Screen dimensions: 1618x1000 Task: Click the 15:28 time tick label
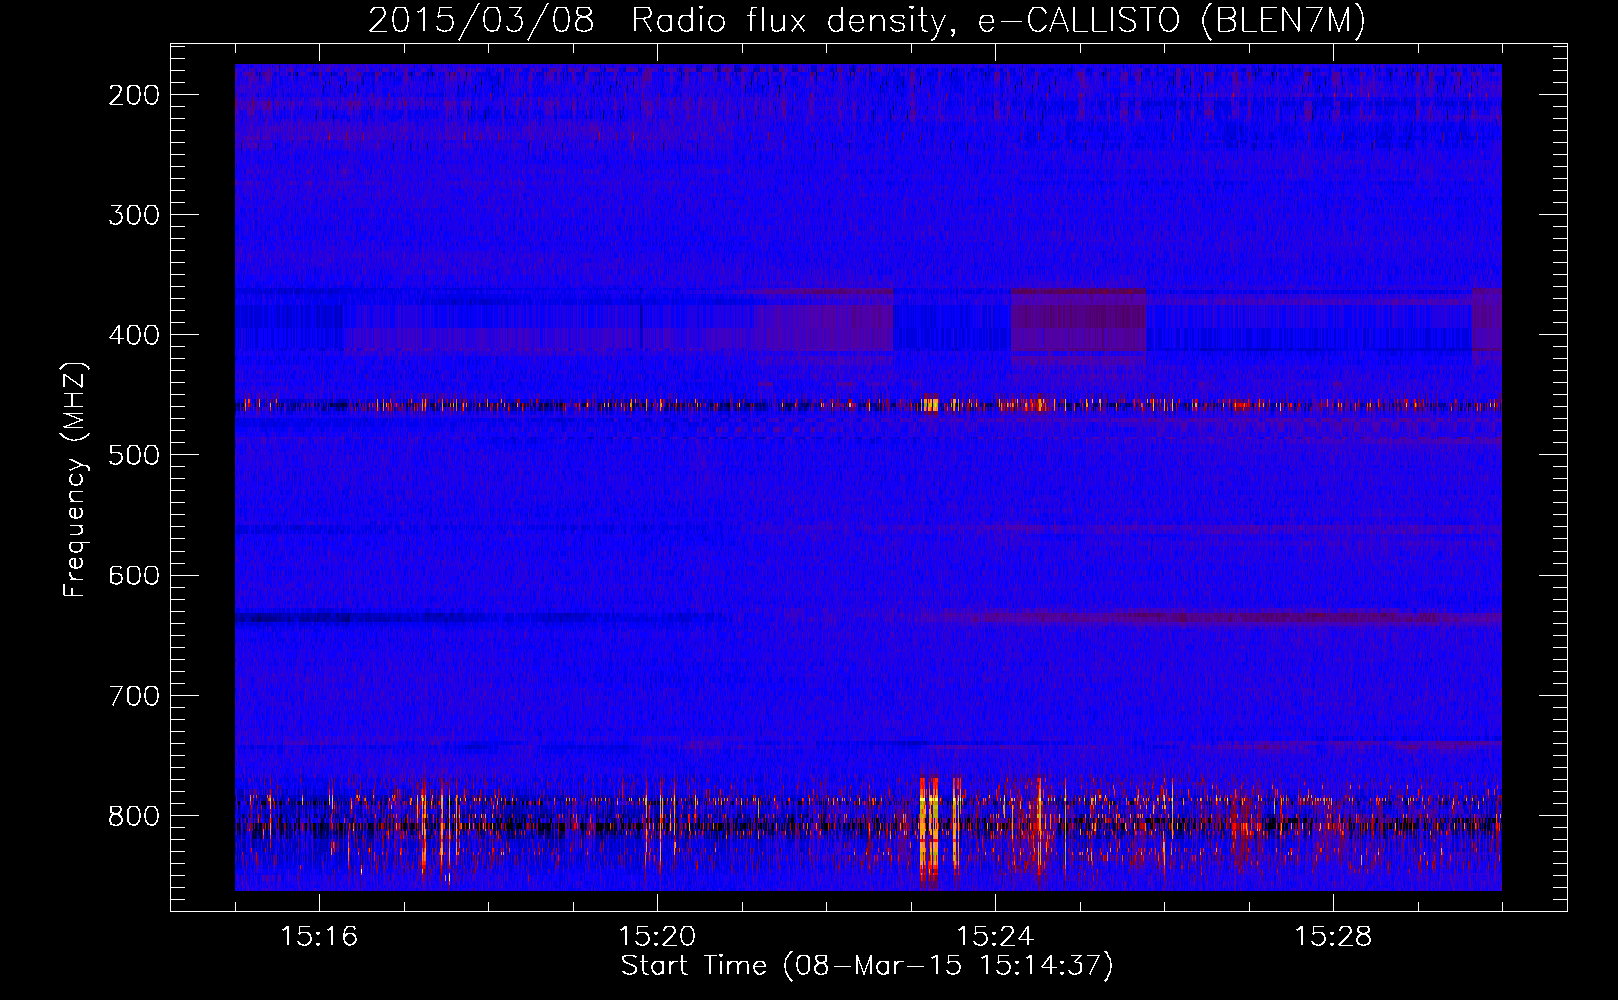point(1333,937)
